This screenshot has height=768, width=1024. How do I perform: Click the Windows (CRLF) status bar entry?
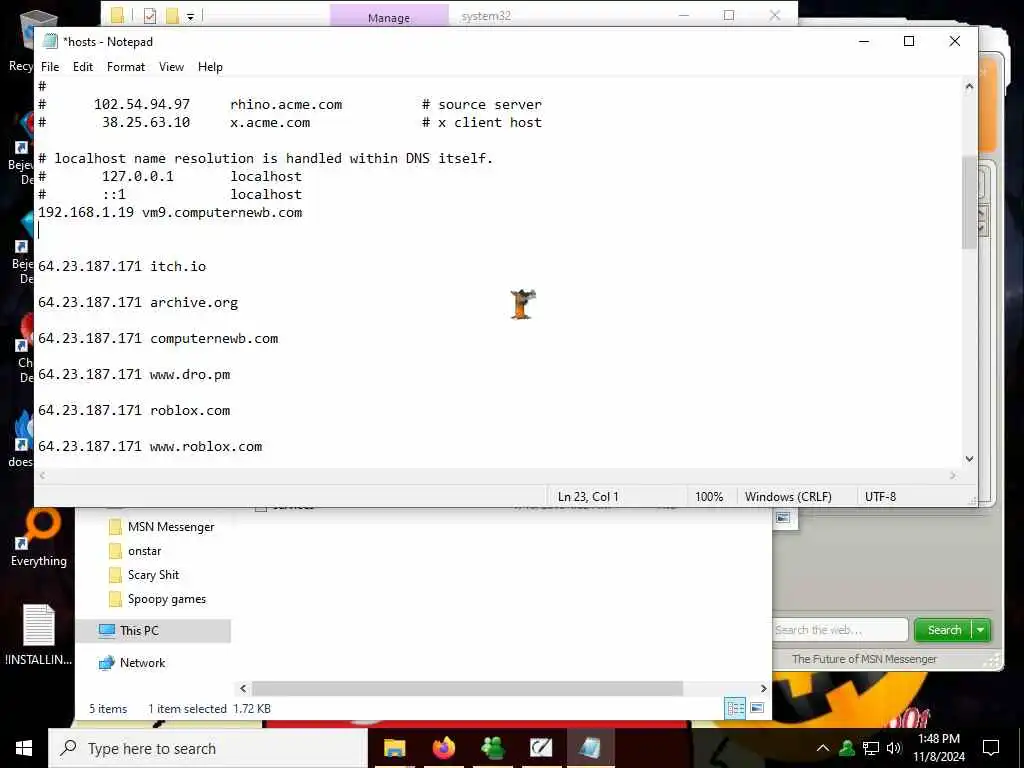(788, 496)
